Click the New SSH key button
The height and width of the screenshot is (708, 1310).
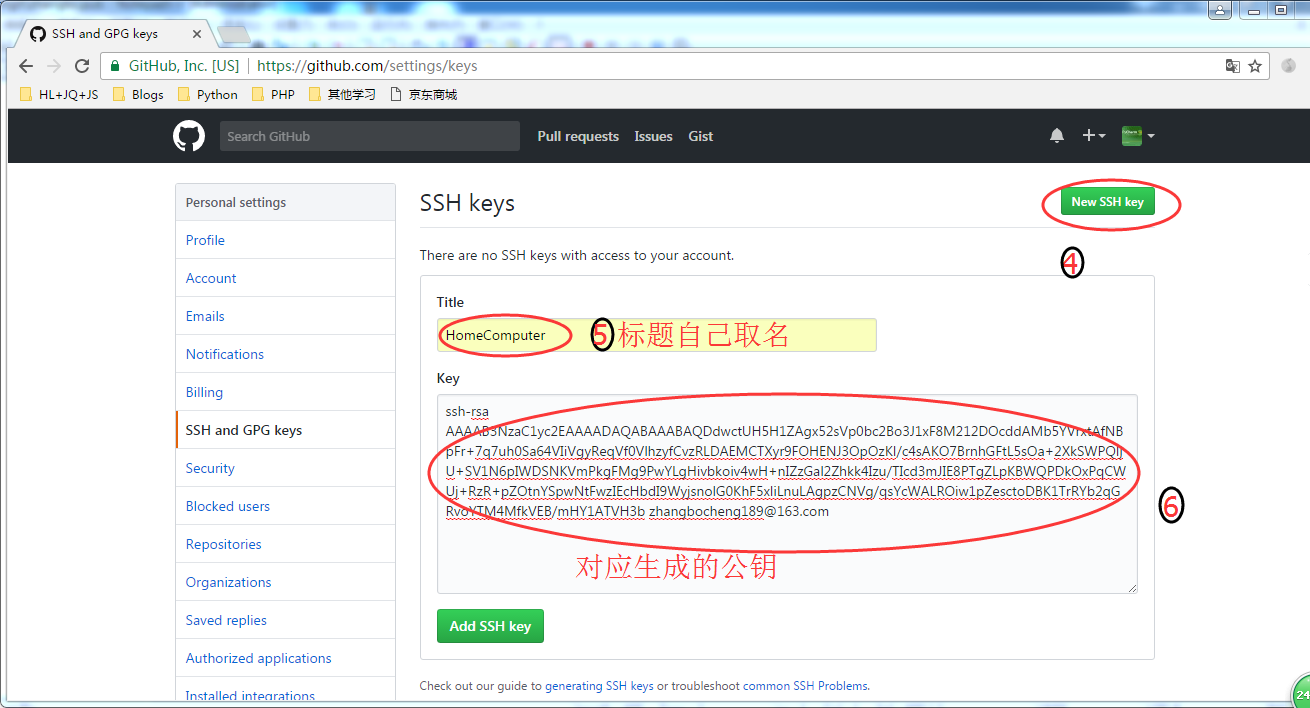pos(1107,202)
